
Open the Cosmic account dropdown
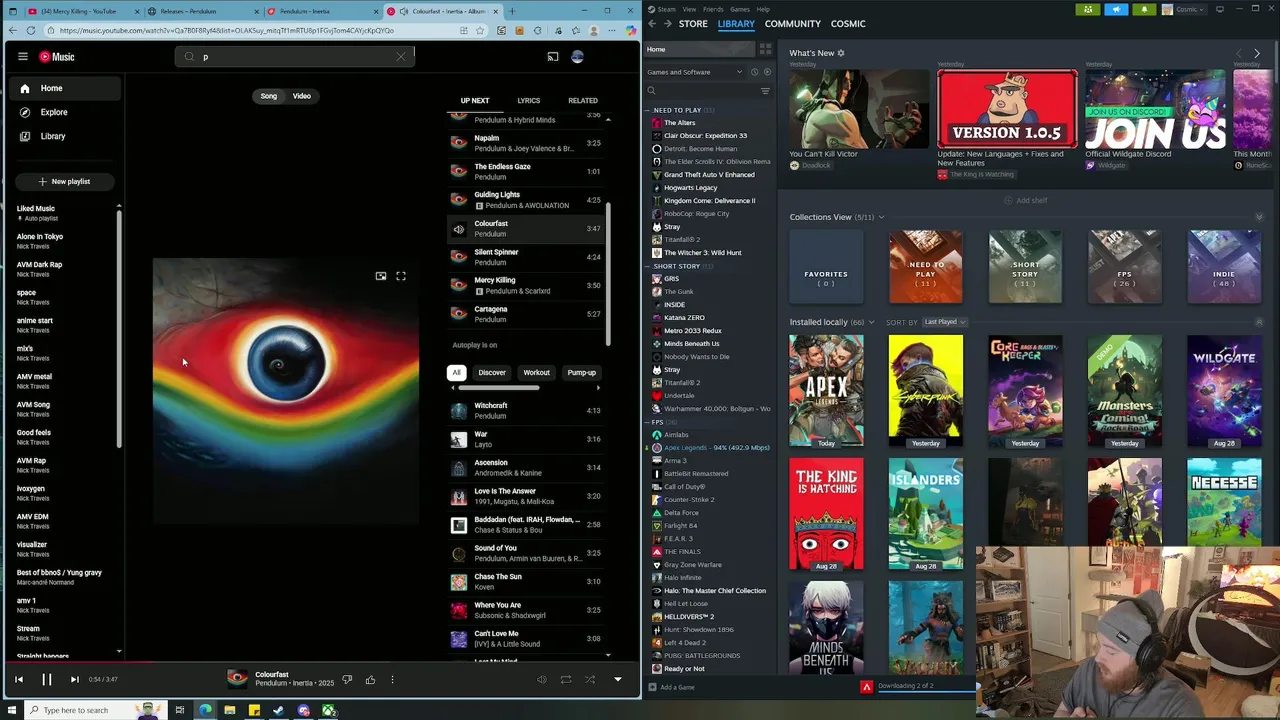[x=1184, y=9]
